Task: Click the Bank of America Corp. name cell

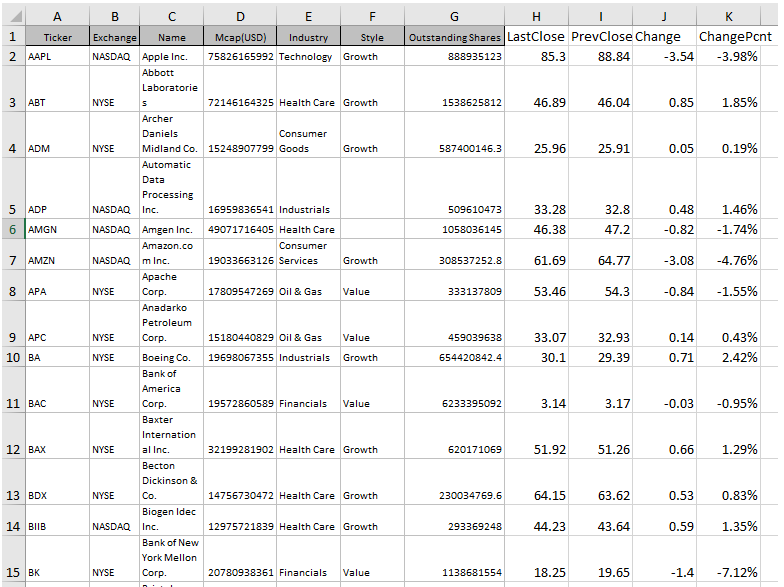Action: pyautogui.click(x=172, y=388)
